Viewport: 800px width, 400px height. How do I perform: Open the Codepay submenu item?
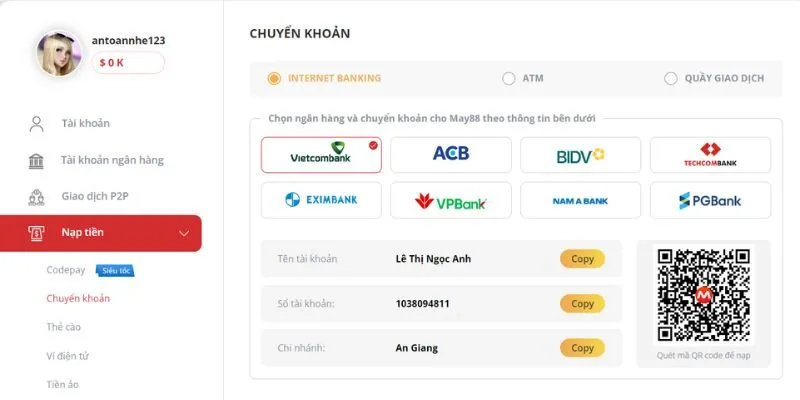point(66,270)
